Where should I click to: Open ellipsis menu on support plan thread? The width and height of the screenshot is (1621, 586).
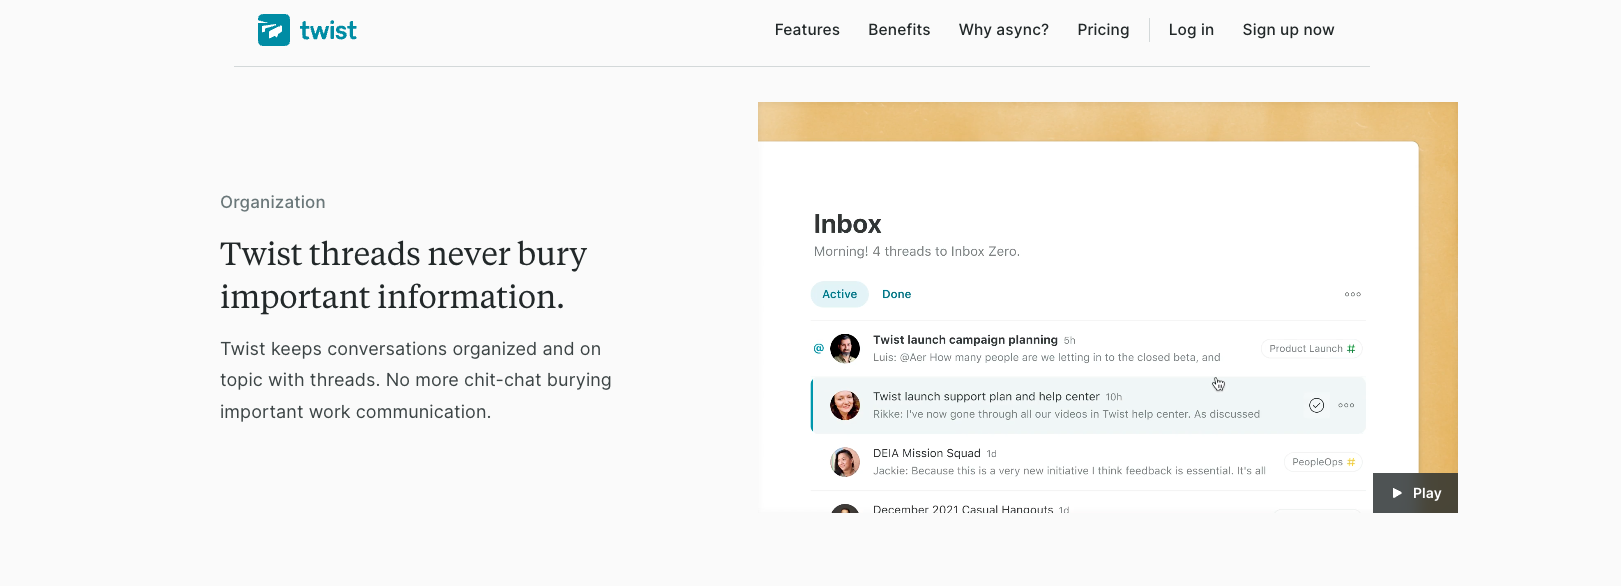pyautogui.click(x=1346, y=405)
